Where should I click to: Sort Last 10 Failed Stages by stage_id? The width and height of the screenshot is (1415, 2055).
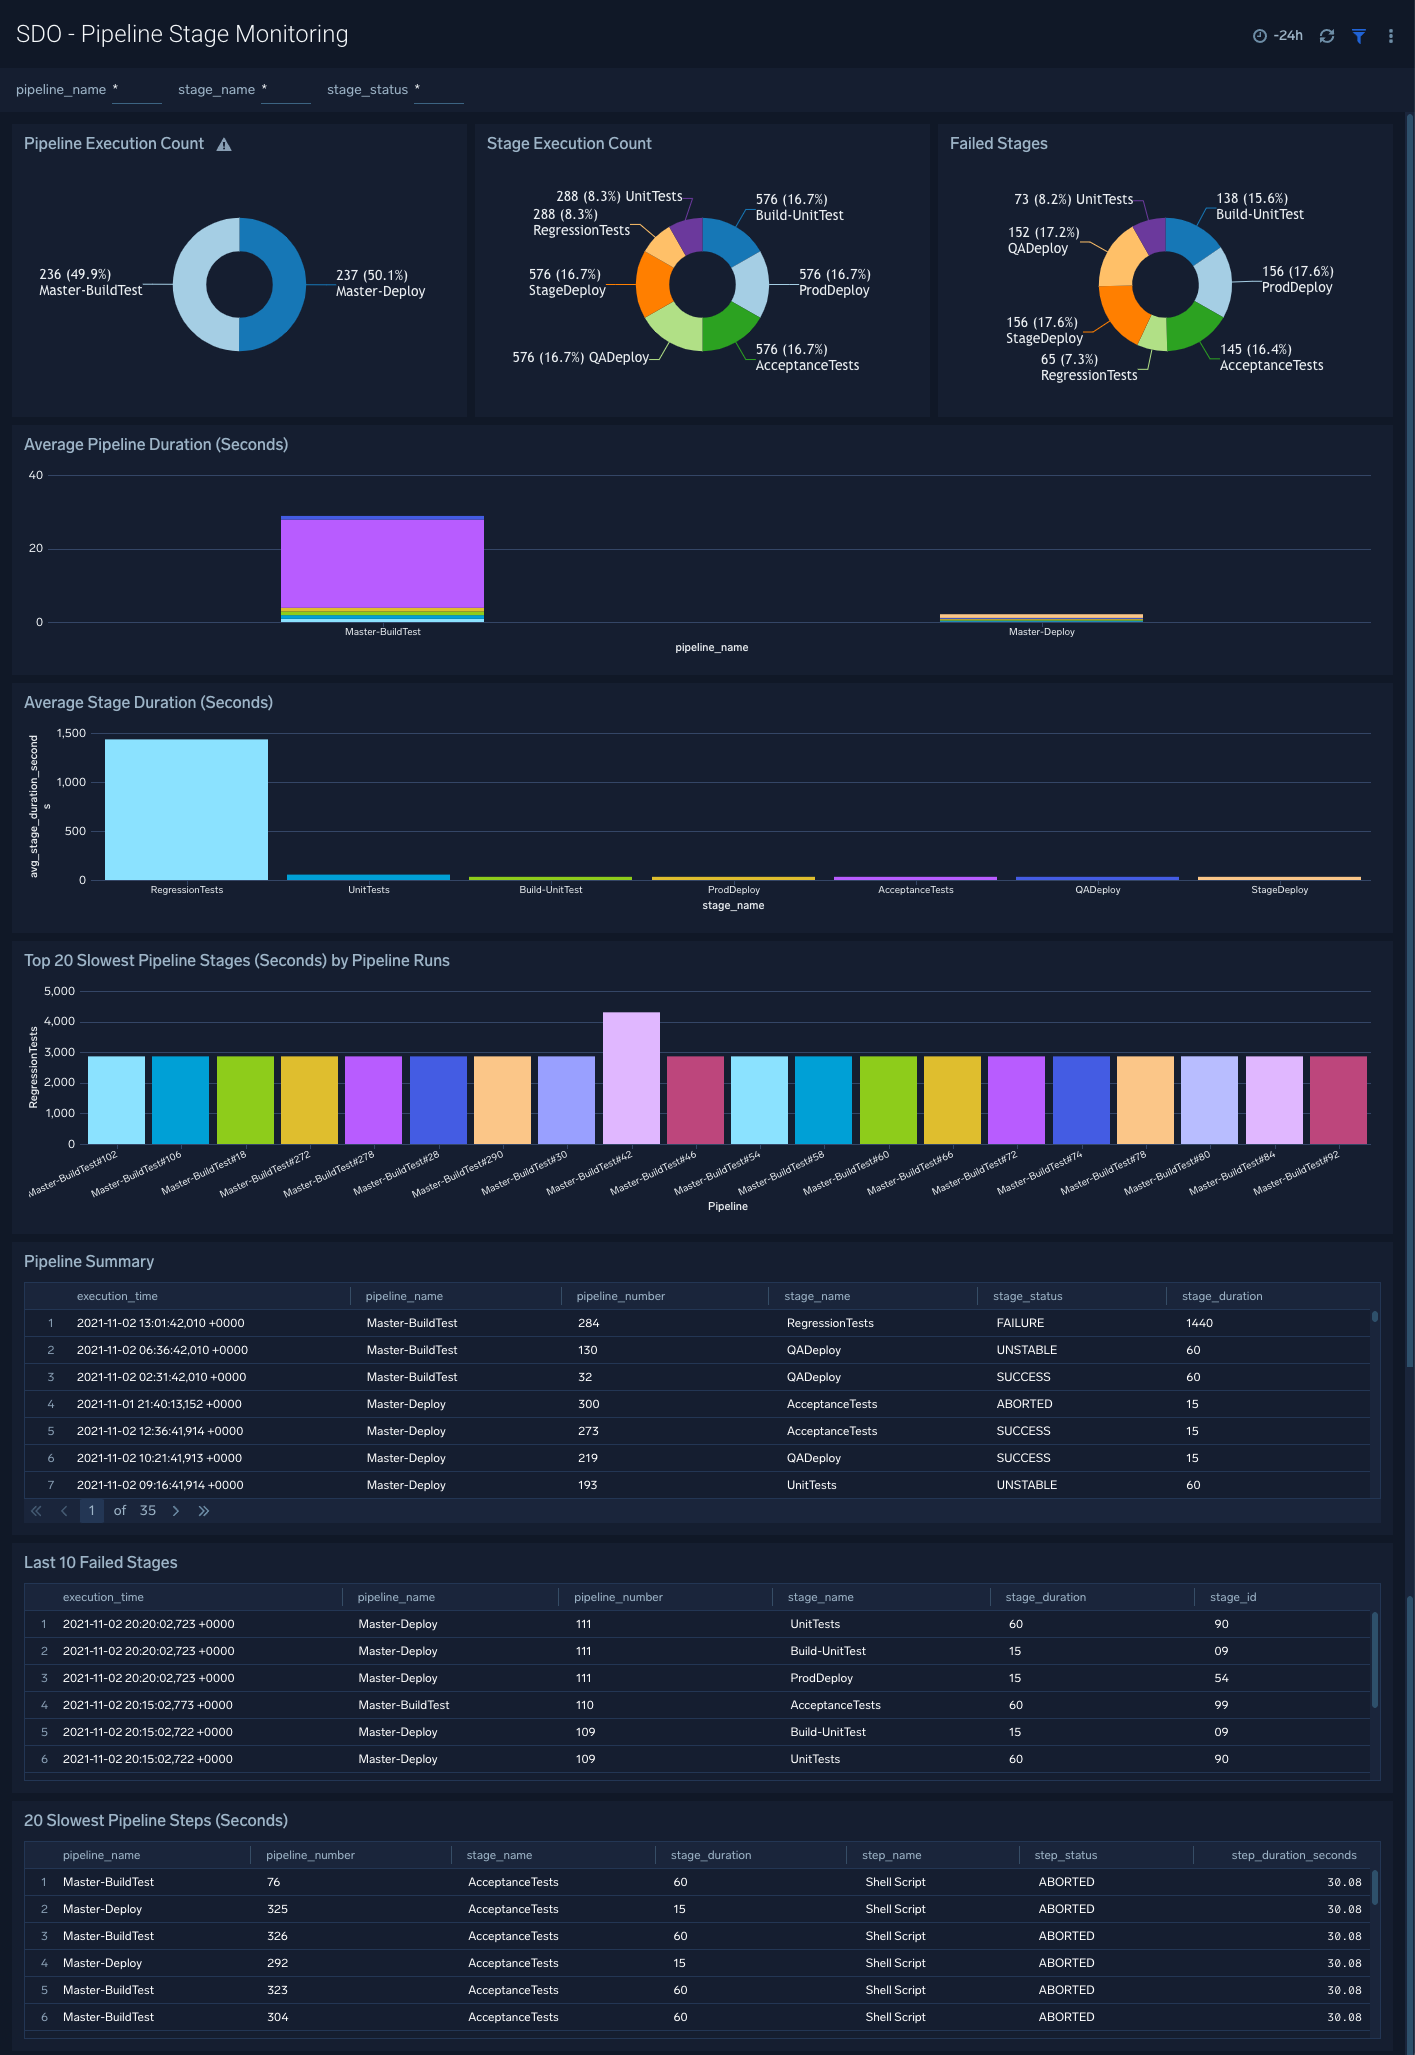[x=1233, y=1597]
